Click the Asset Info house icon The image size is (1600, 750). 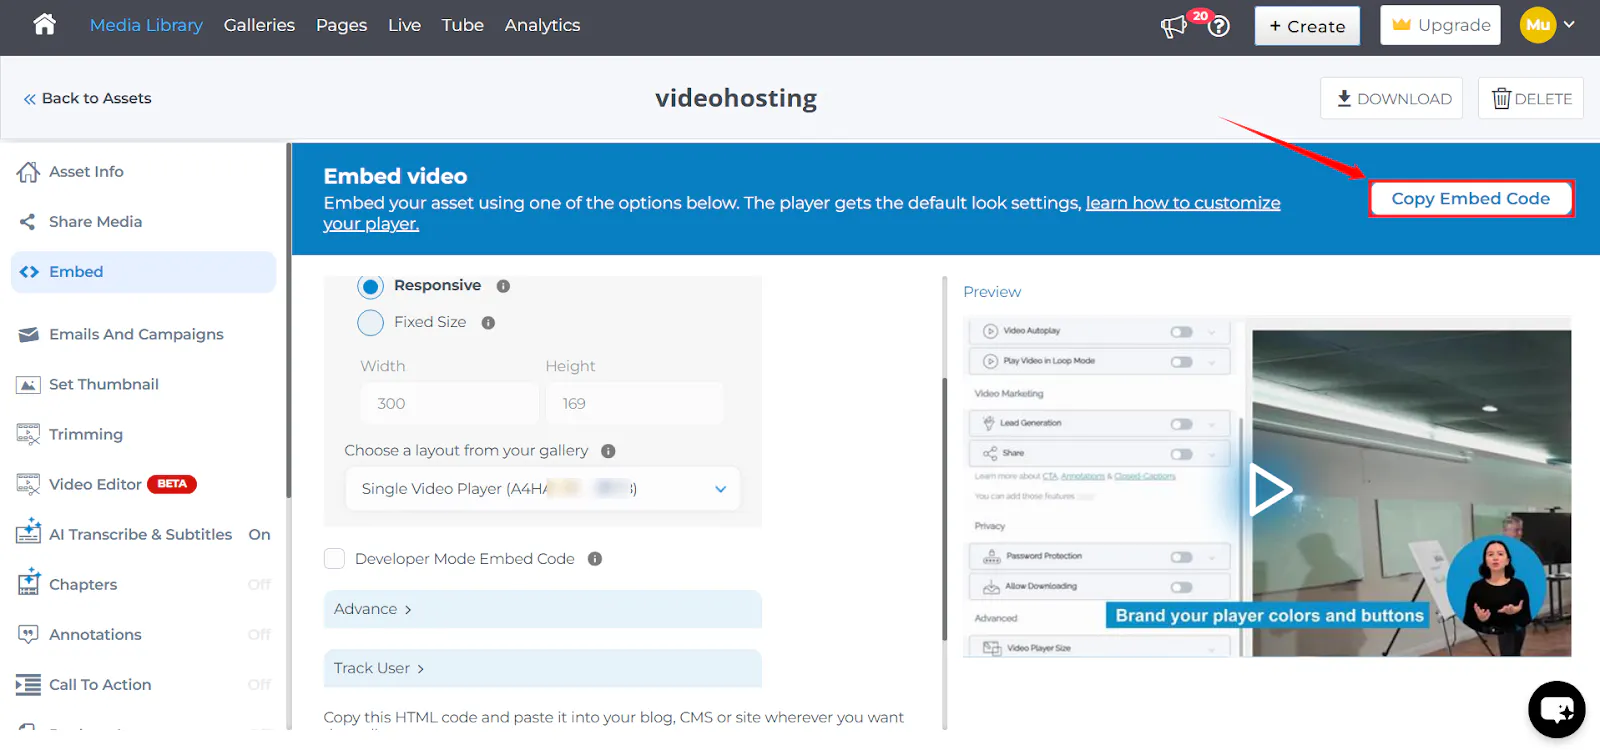28,172
